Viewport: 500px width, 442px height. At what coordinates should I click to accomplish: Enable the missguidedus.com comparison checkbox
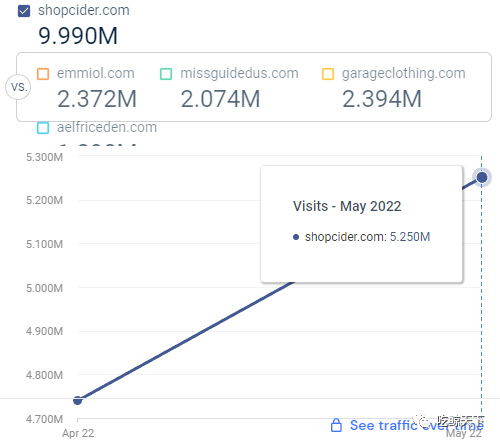(x=166, y=74)
